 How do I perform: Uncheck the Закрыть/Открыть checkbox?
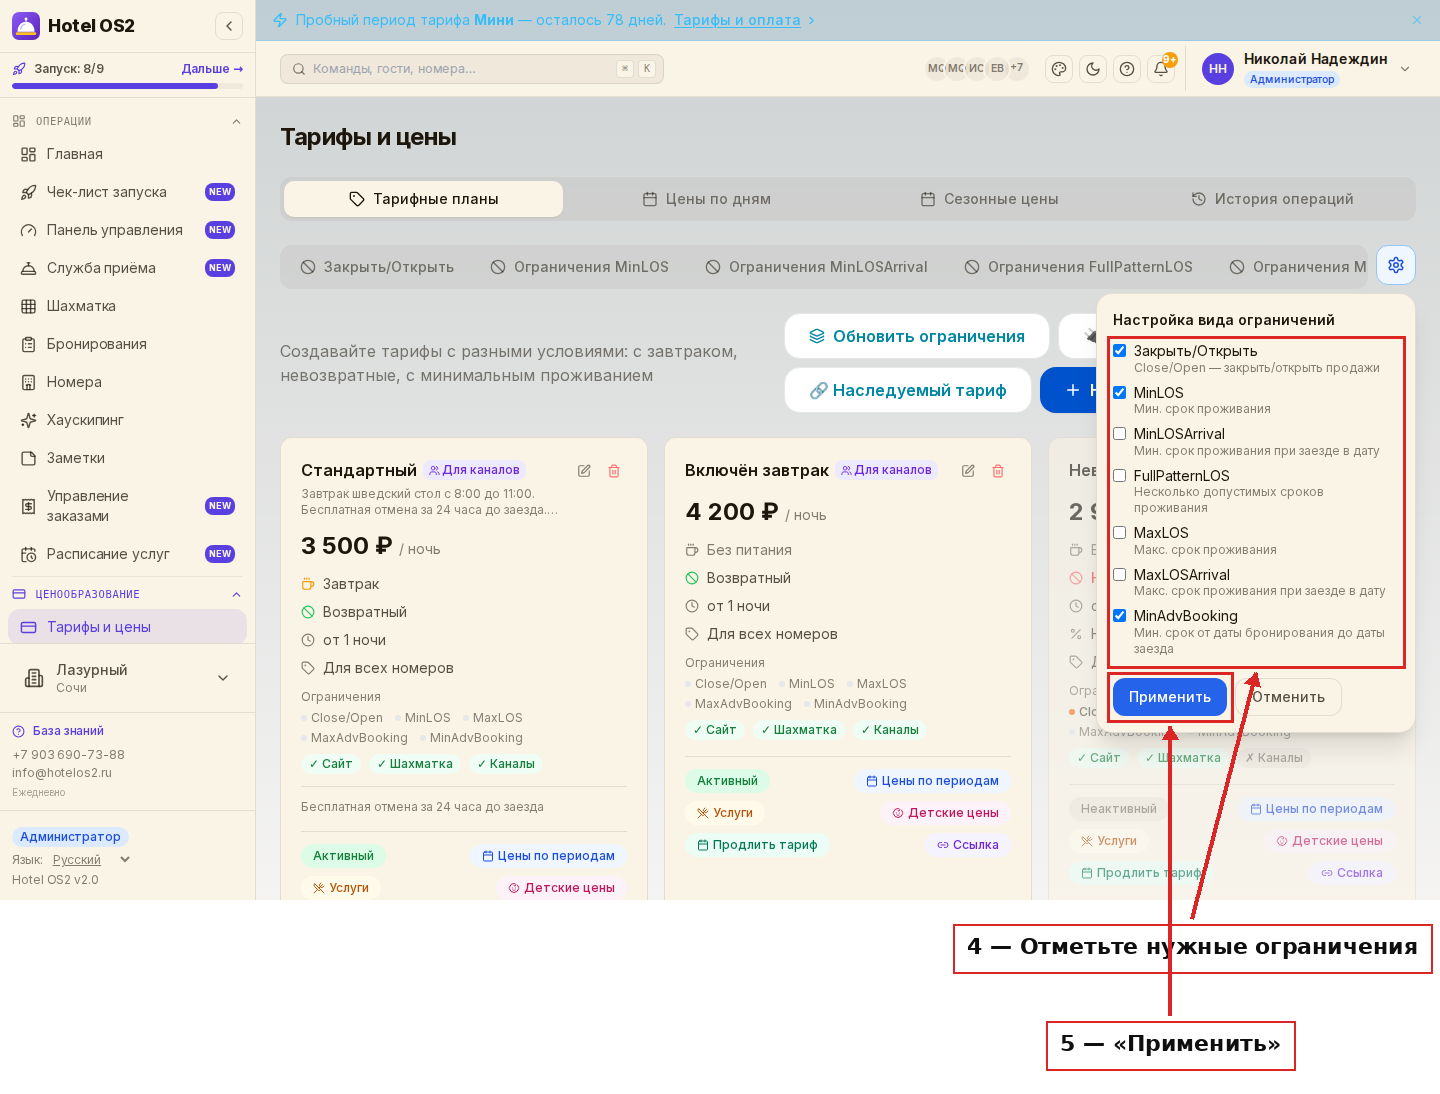(x=1120, y=351)
